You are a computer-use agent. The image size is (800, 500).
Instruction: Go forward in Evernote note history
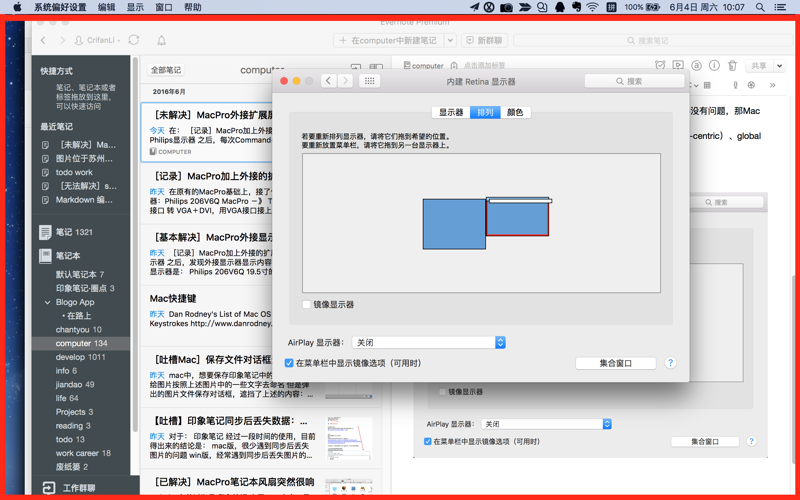coord(62,40)
